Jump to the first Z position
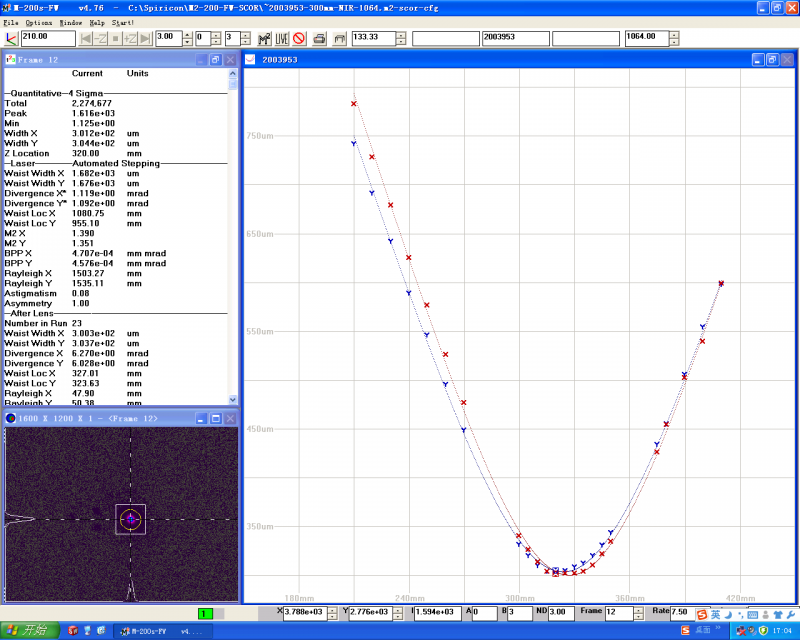 (x=87, y=39)
